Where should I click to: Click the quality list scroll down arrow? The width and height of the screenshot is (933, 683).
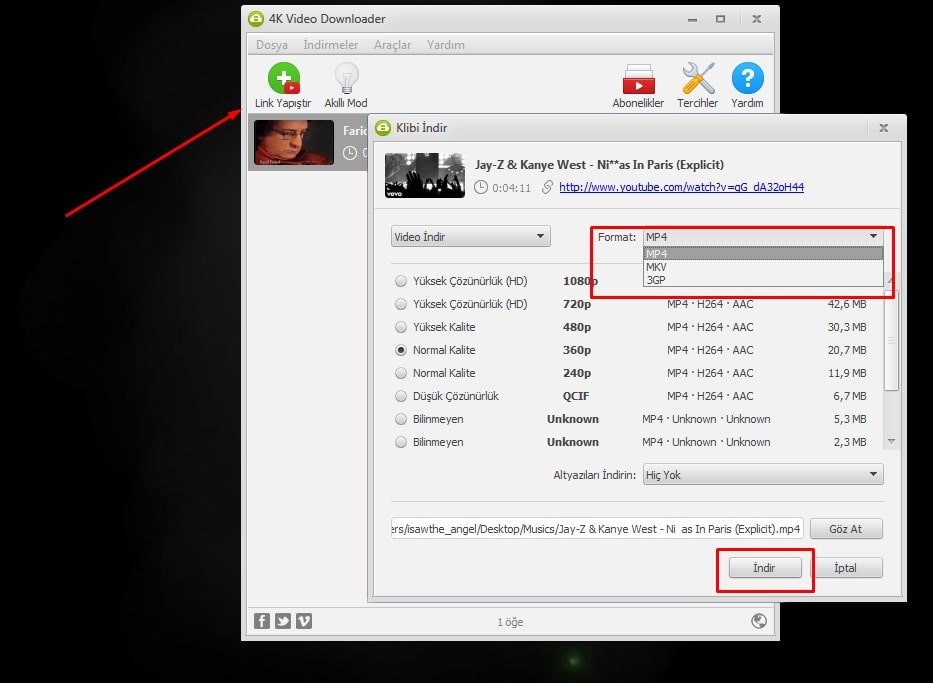[x=891, y=441]
